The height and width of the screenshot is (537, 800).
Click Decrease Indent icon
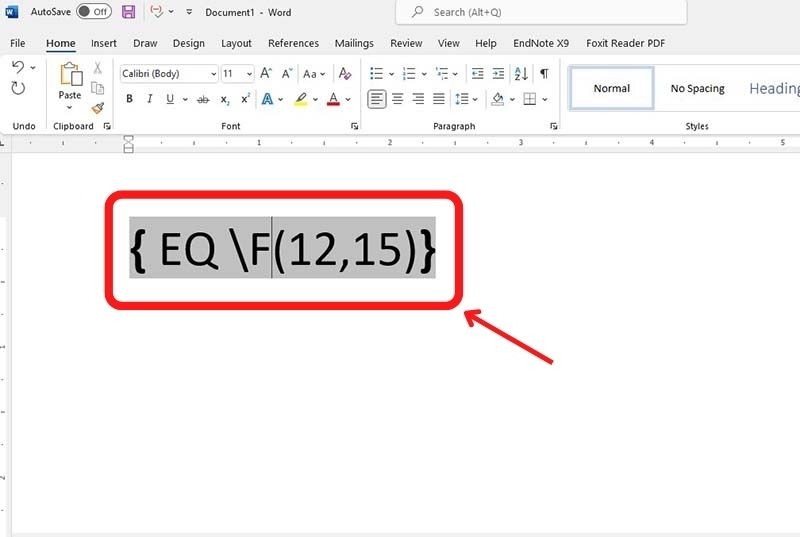pyautogui.click(x=478, y=73)
